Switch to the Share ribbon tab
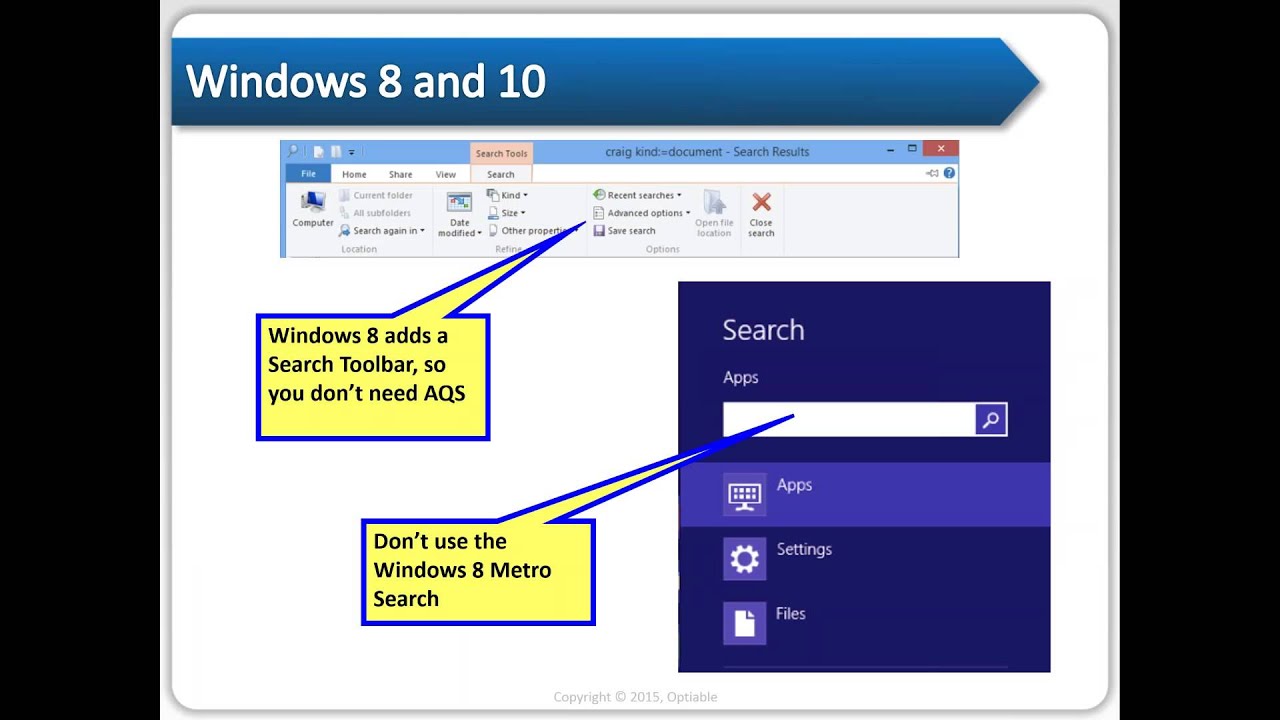The image size is (1280, 720). (x=400, y=174)
